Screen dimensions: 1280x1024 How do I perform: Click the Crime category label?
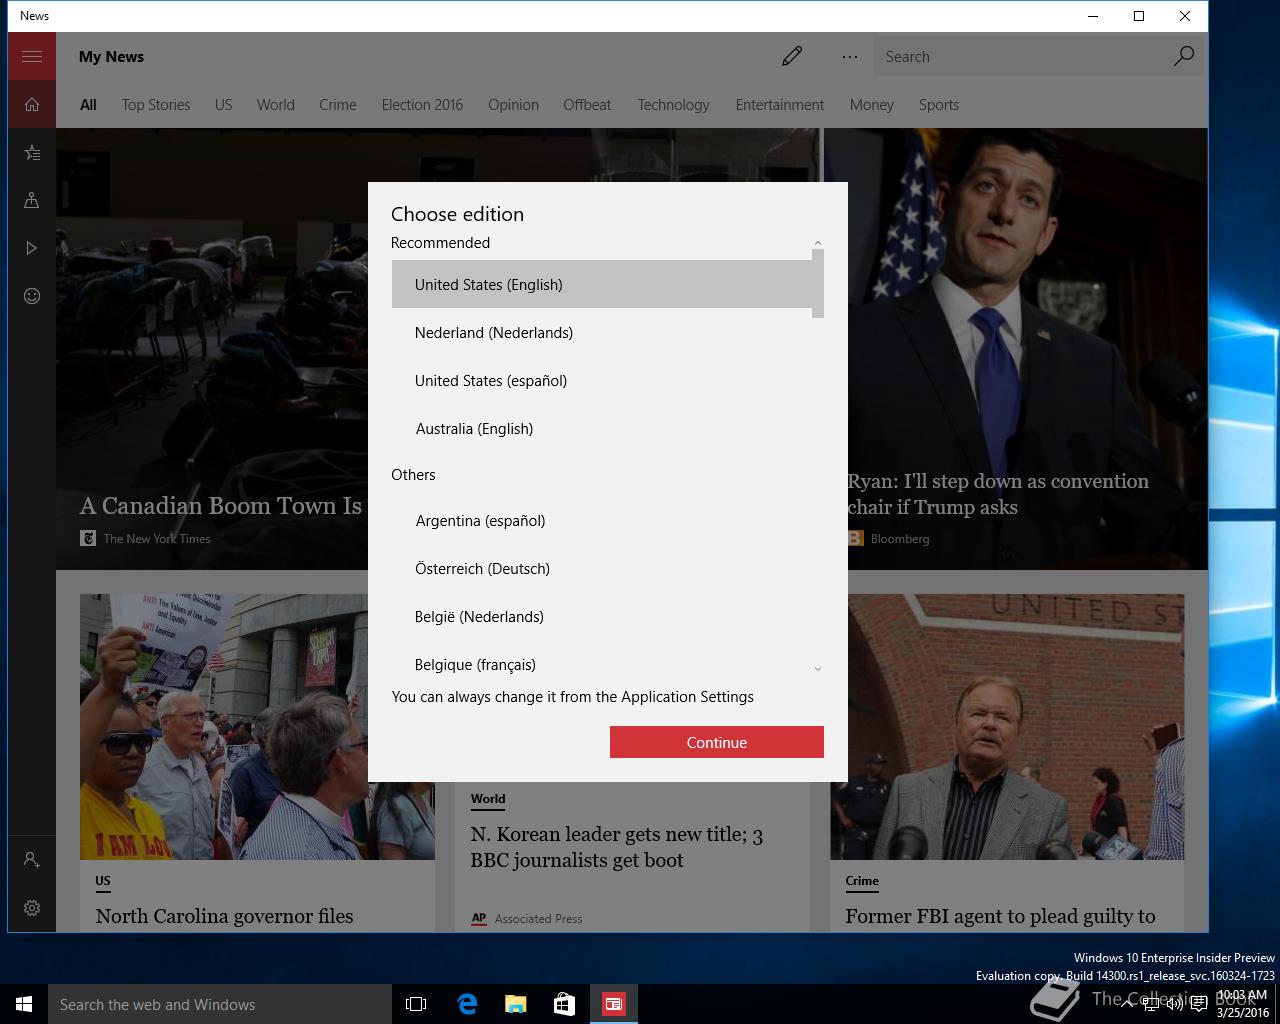(x=862, y=881)
